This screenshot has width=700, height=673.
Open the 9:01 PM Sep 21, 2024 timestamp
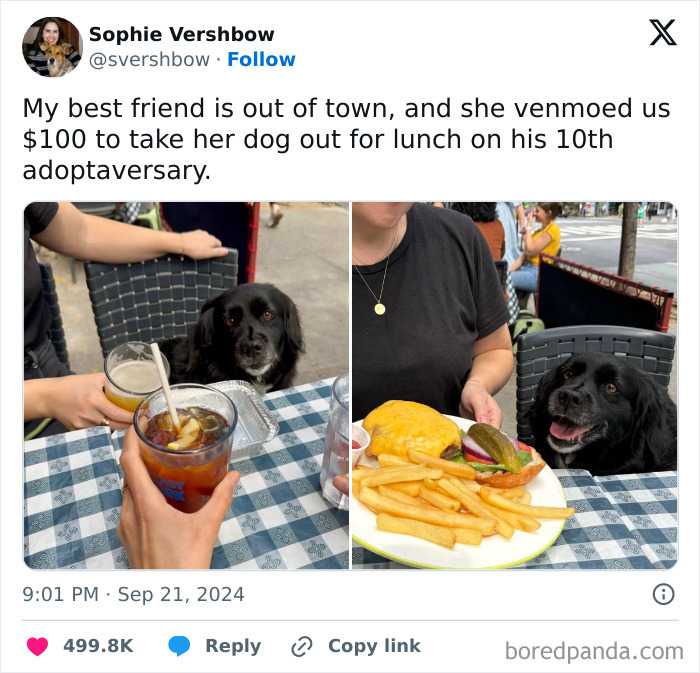click(x=133, y=594)
